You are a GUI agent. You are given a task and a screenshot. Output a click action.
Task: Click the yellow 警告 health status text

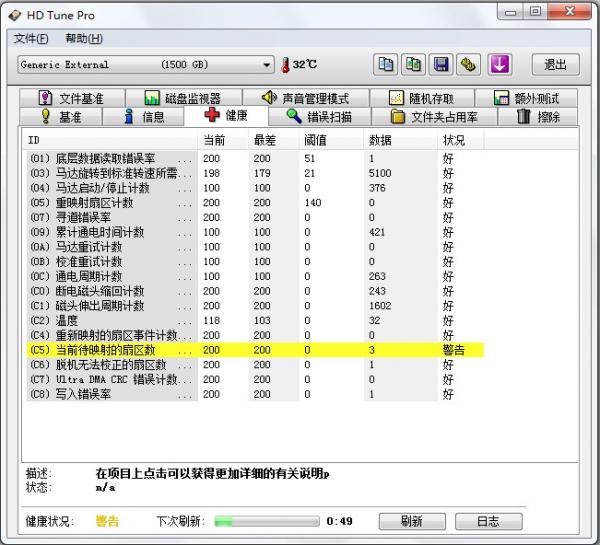pos(107,521)
